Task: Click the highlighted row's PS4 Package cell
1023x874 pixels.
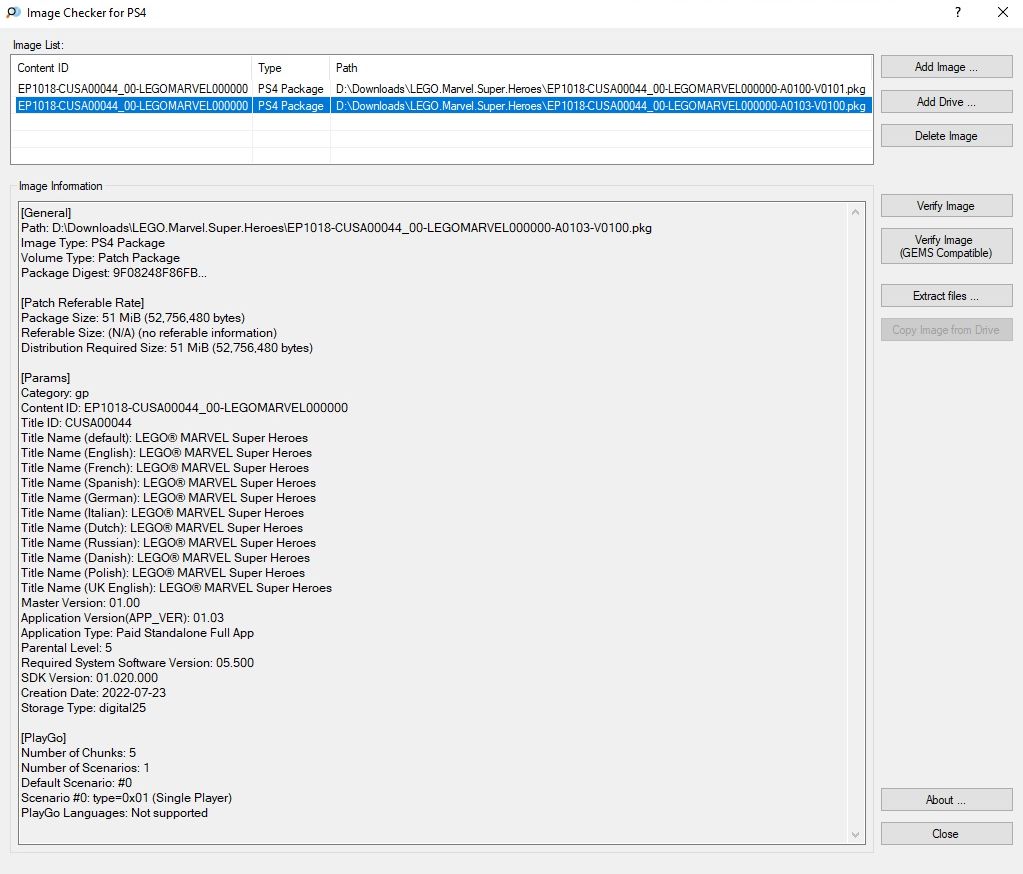Action: coord(290,106)
